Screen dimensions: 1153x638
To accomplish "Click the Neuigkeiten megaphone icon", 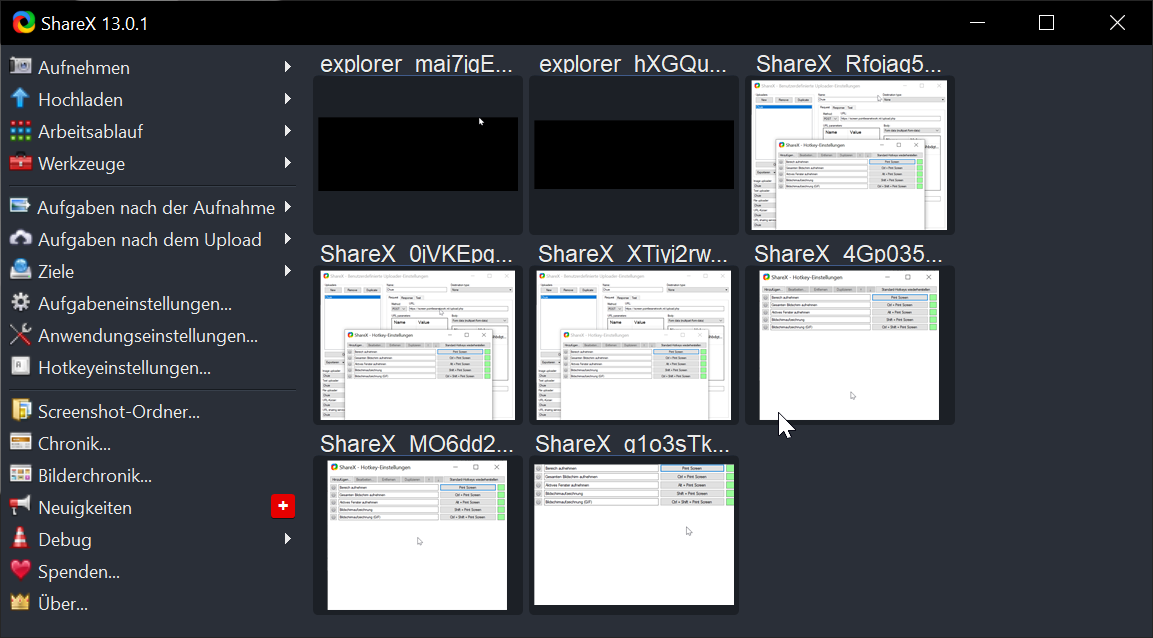I will 21,506.
